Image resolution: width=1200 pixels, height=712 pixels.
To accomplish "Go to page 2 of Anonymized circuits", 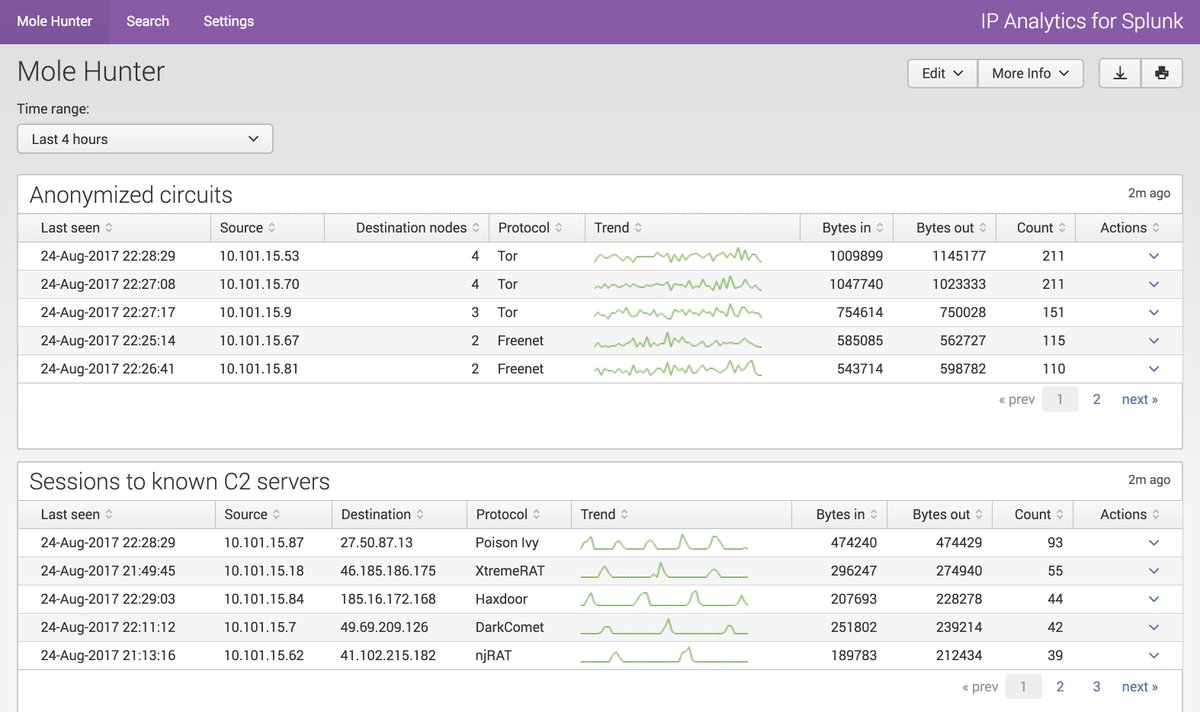I will point(1097,399).
